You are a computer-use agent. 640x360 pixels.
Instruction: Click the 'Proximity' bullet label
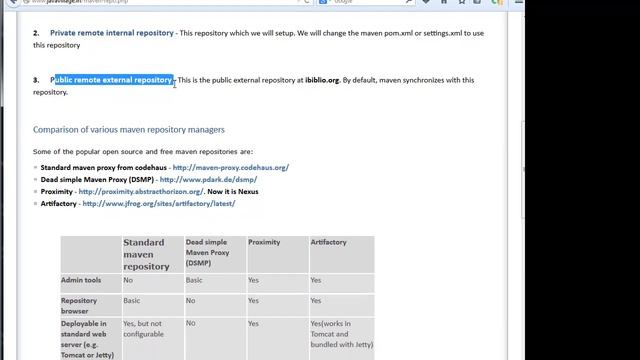coord(56,191)
